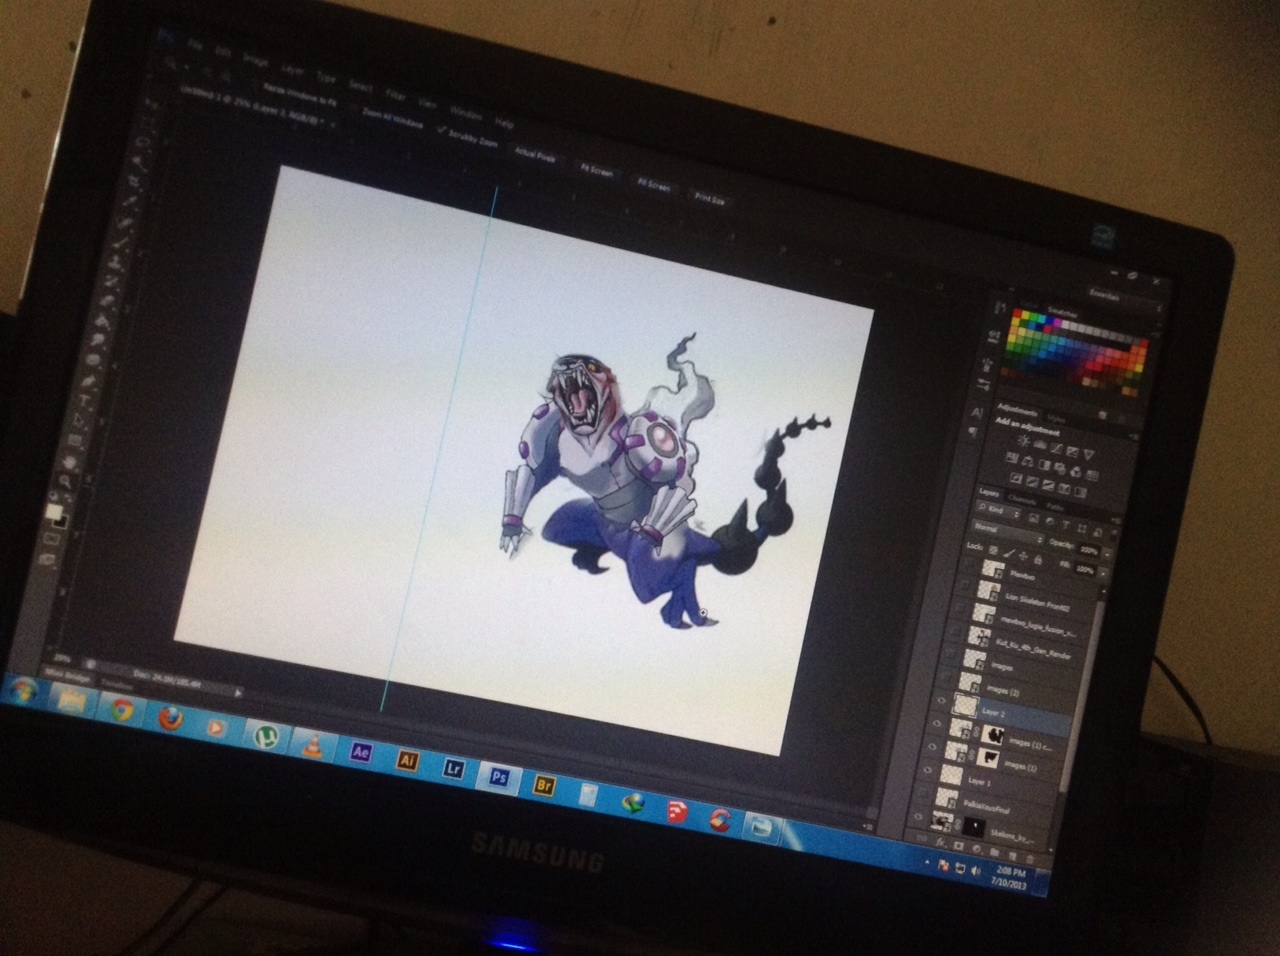This screenshot has height=956, width=1280.
Task: Expand the Doc info arrow in status bar
Action: coord(238,692)
